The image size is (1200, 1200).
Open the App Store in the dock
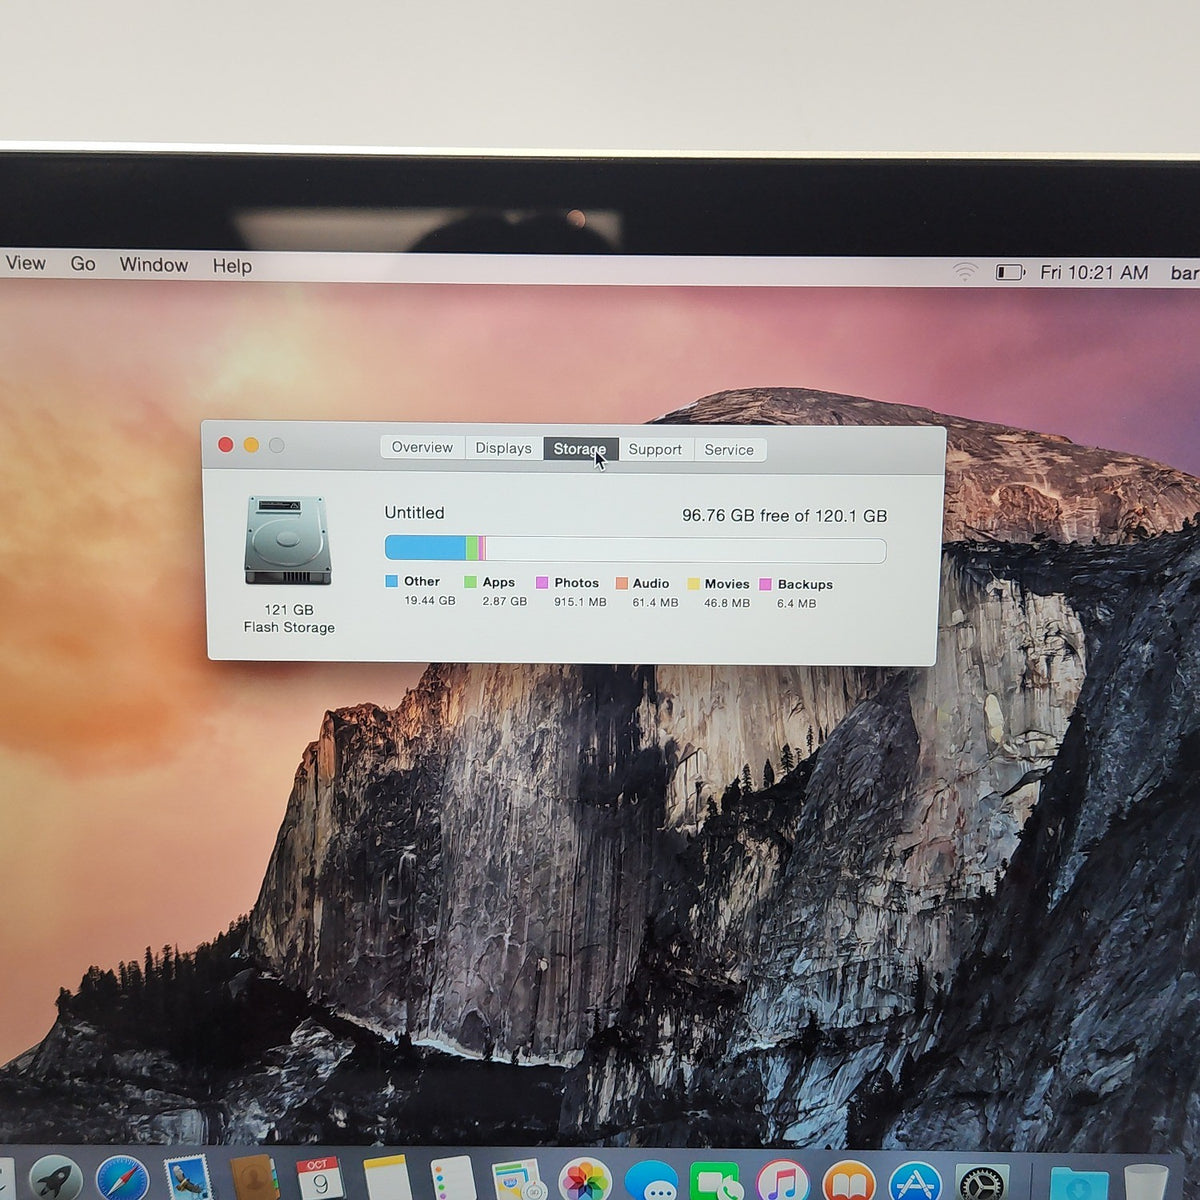pyautogui.click(x=915, y=1182)
